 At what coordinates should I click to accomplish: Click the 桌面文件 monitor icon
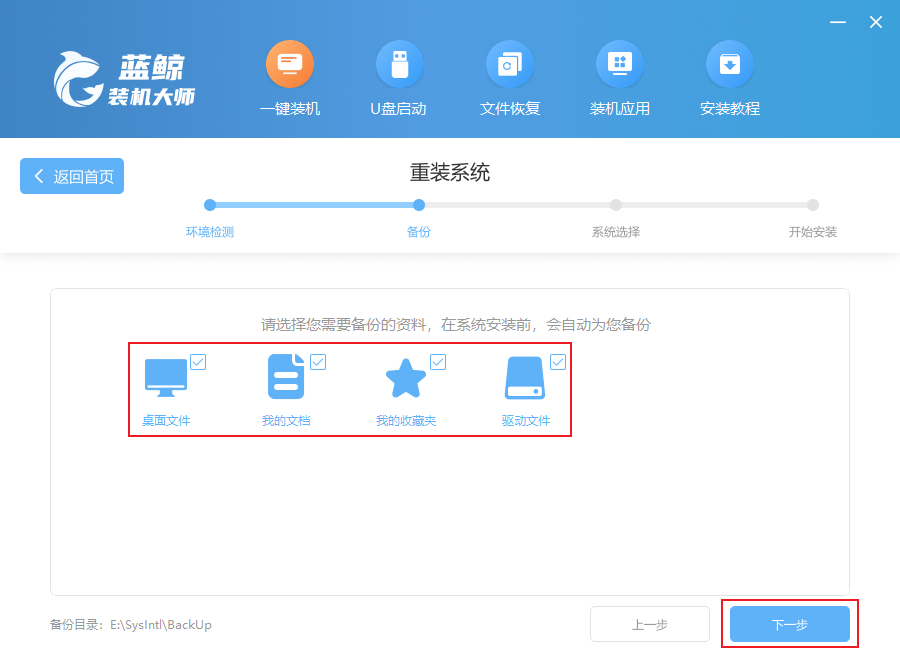(x=165, y=379)
